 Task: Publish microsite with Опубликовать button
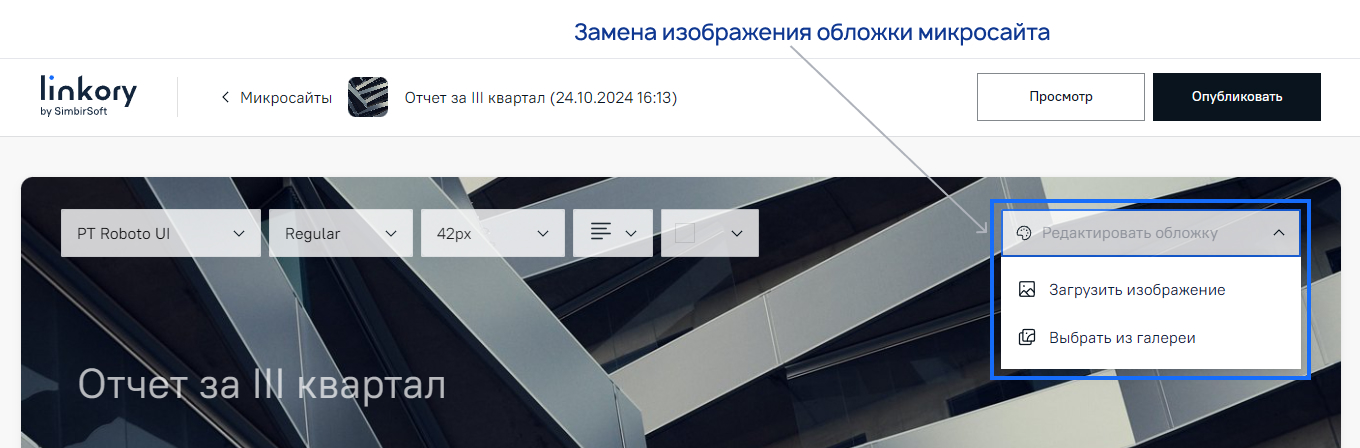click(1237, 97)
